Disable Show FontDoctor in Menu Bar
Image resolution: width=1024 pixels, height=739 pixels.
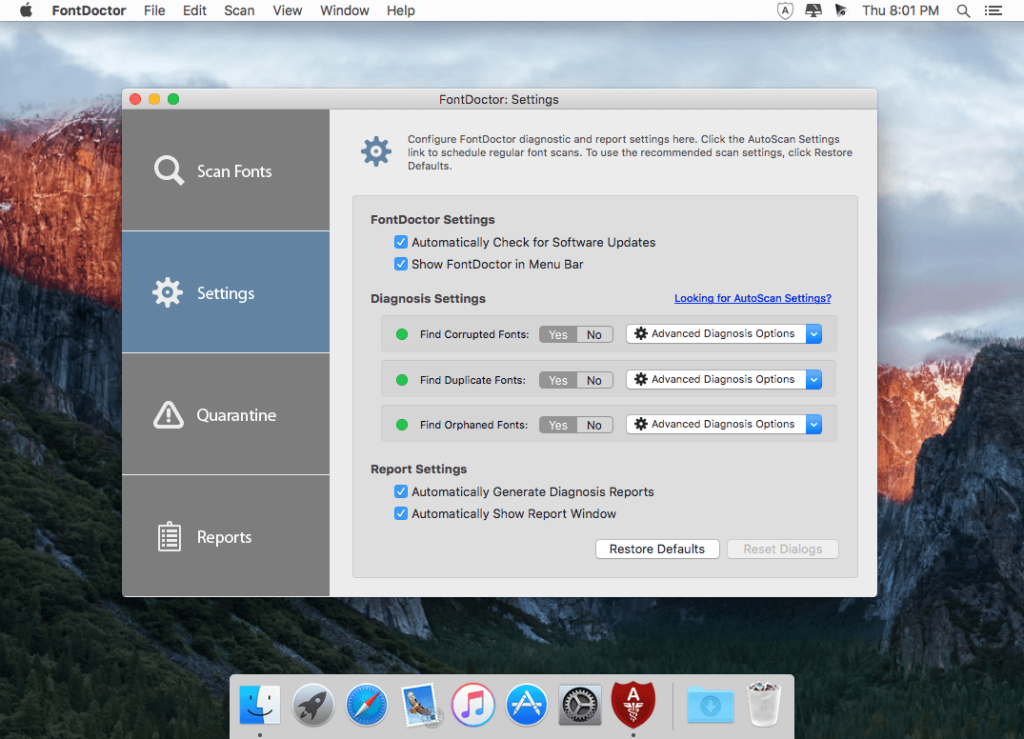pyautogui.click(x=401, y=264)
